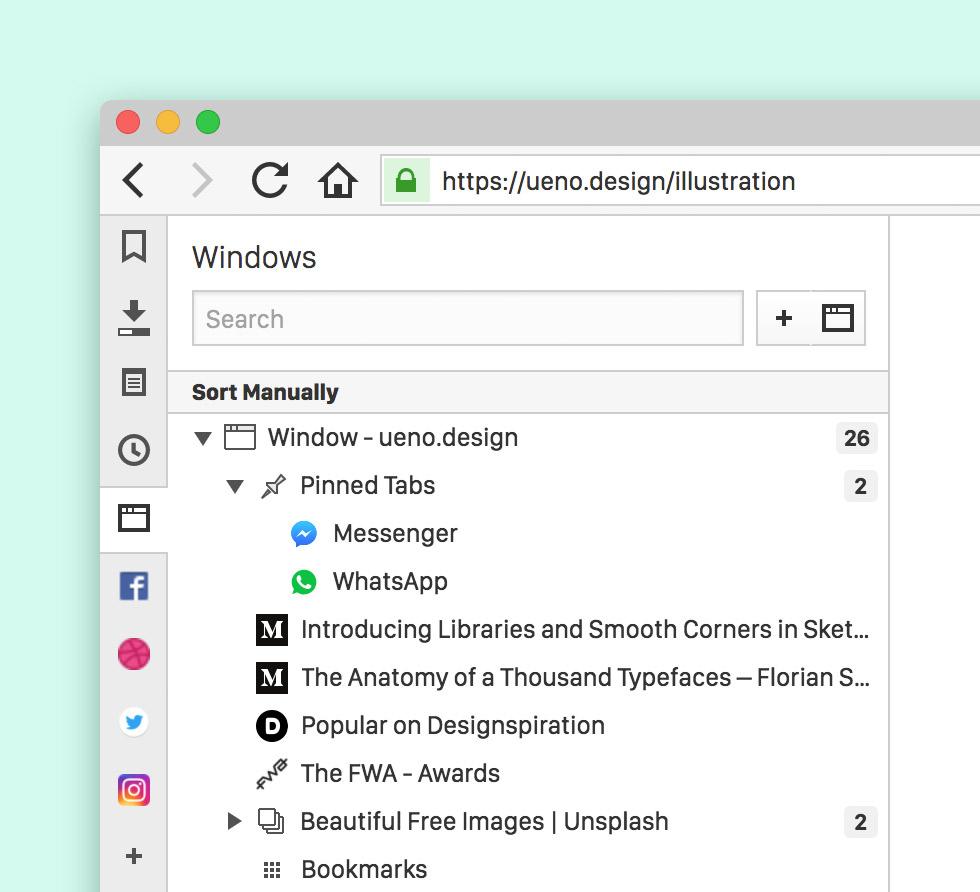
Task: Open the home page
Action: [x=338, y=180]
